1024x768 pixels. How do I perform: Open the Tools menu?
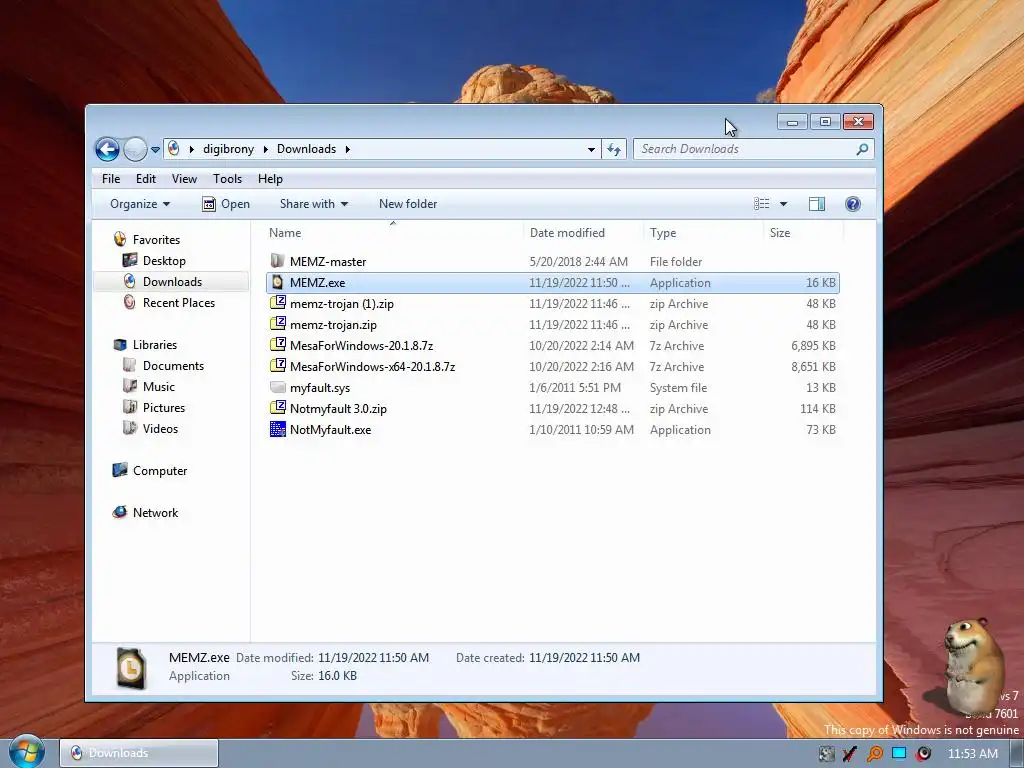[x=227, y=179]
